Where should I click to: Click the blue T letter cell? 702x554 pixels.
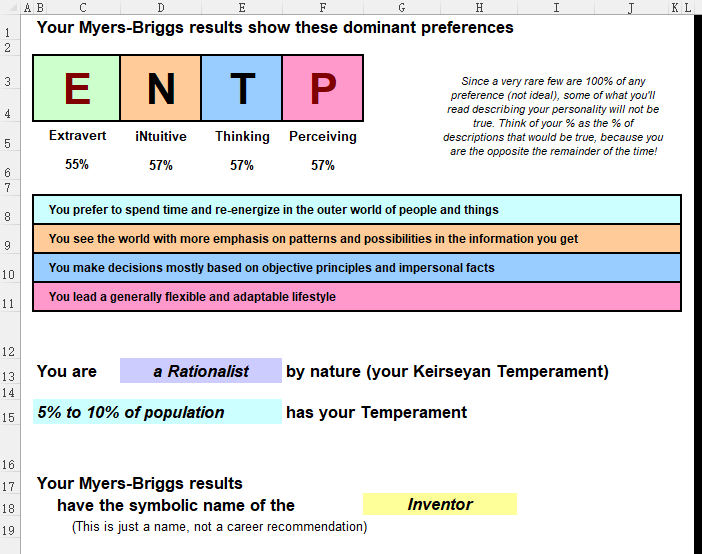[242, 88]
